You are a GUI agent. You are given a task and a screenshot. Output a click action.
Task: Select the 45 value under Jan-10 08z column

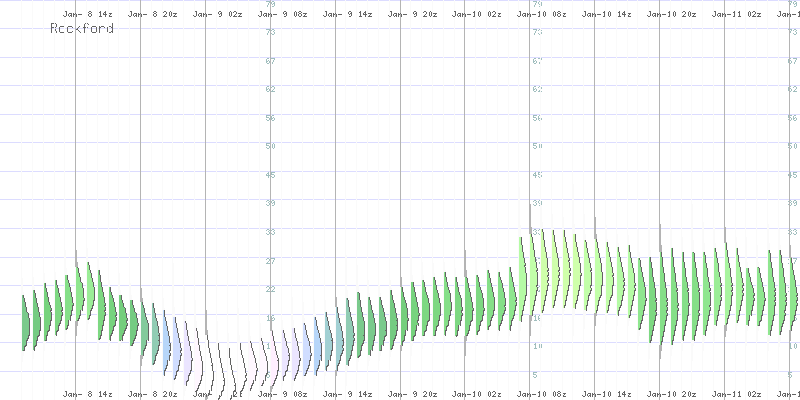(x=537, y=175)
